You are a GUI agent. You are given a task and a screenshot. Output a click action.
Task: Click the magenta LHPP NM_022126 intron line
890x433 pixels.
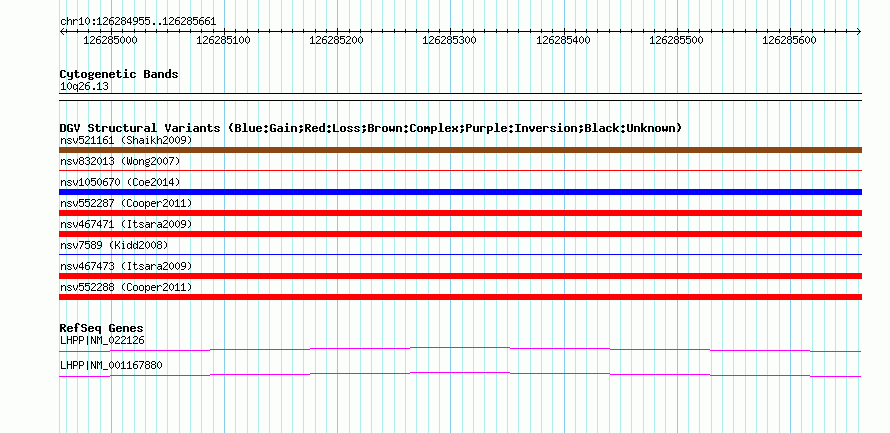point(460,349)
